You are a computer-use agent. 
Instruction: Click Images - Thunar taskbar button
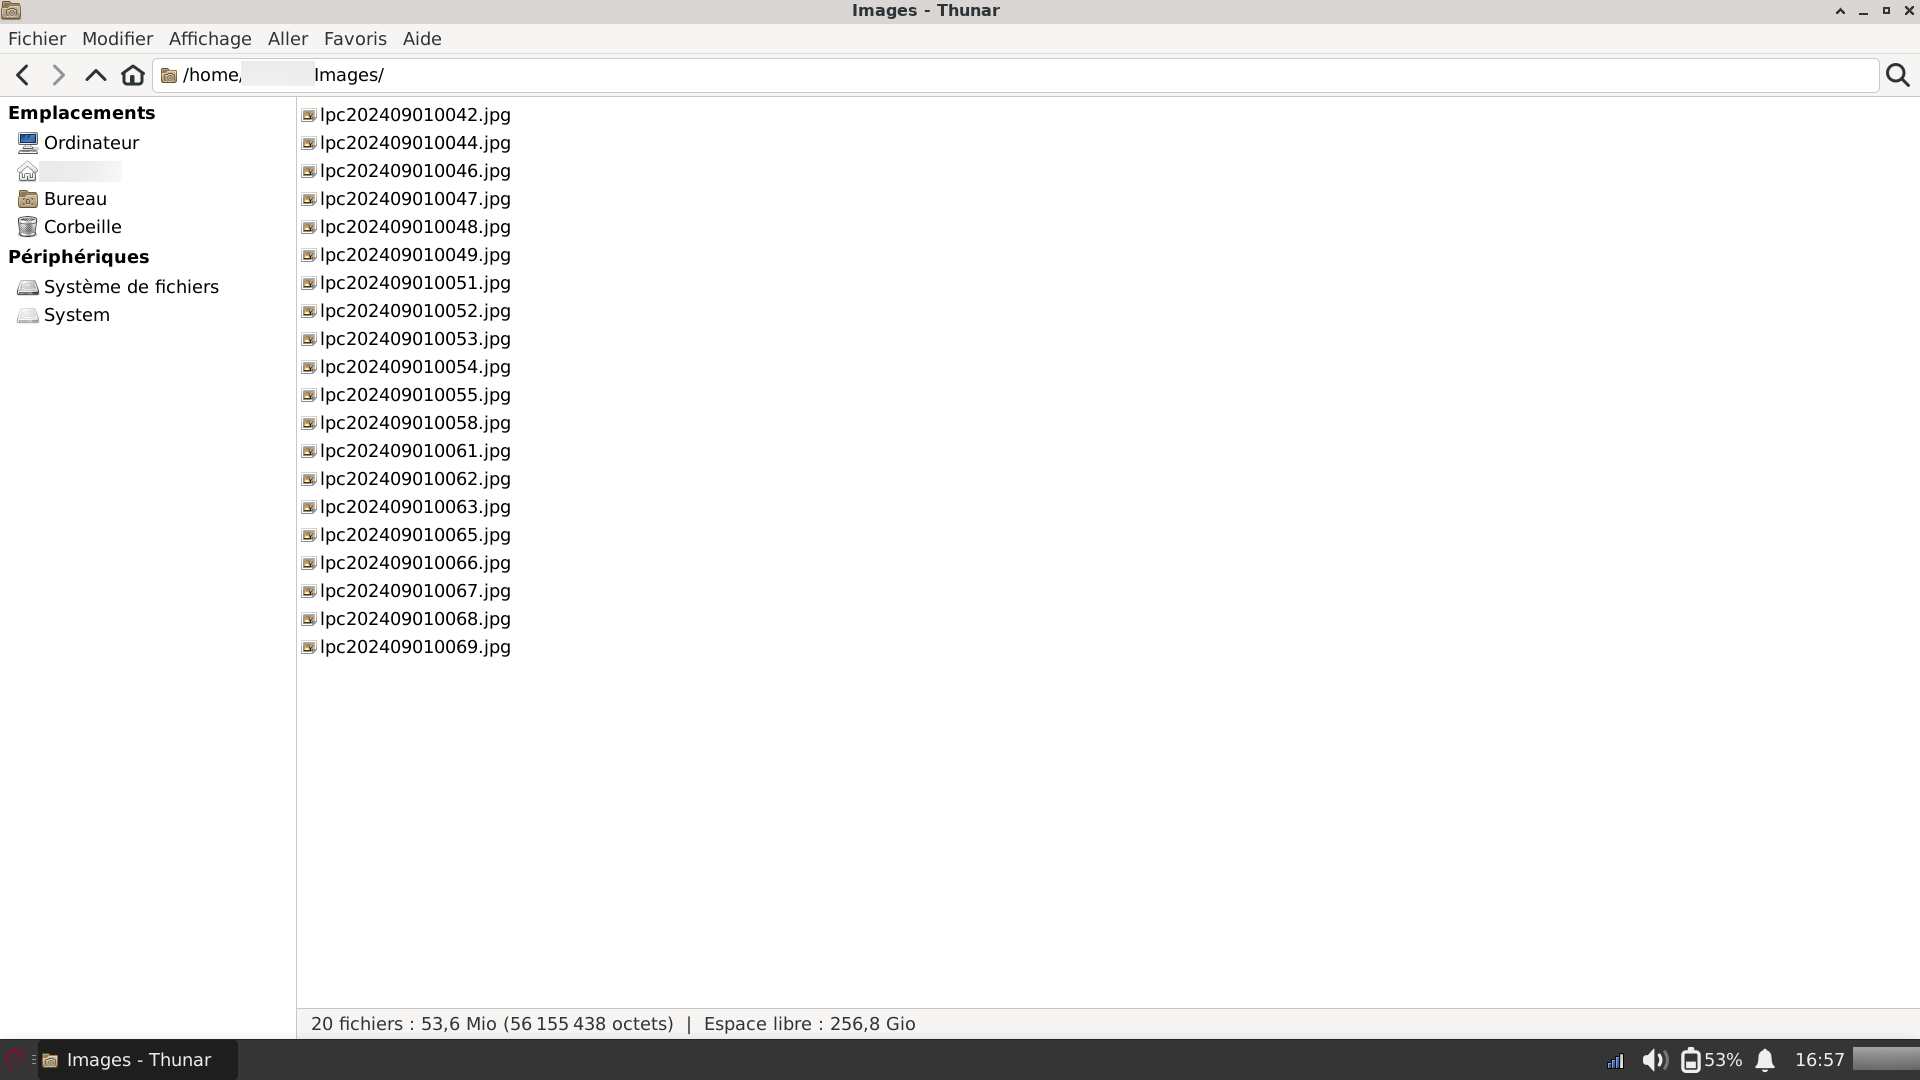tap(137, 1060)
